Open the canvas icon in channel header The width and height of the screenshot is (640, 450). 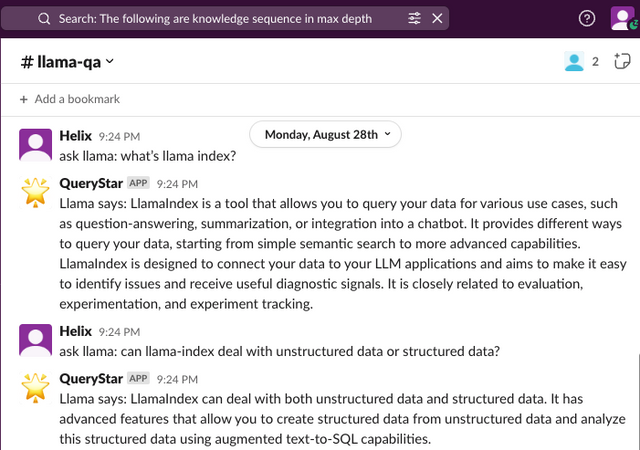tap(619, 62)
